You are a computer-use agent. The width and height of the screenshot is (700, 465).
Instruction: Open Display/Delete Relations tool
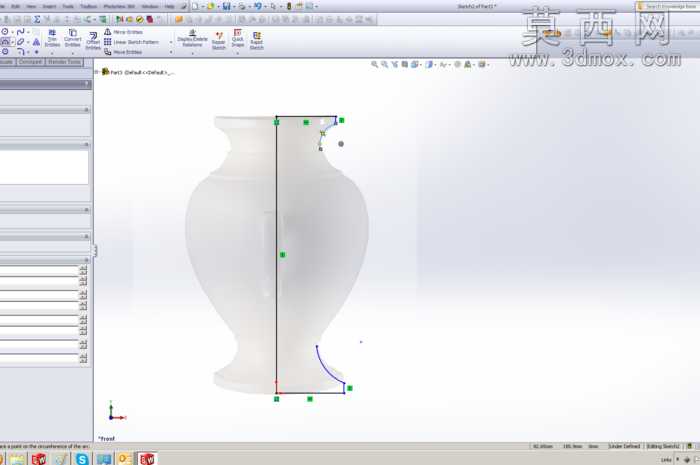(192, 38)
